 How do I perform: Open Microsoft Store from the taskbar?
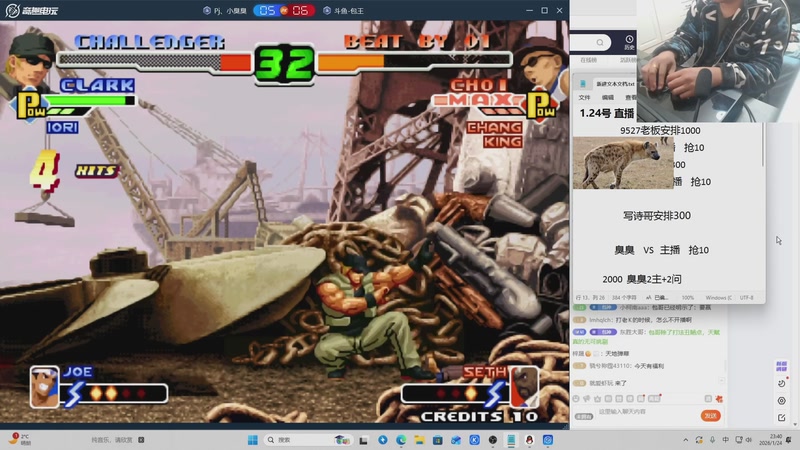438,440
